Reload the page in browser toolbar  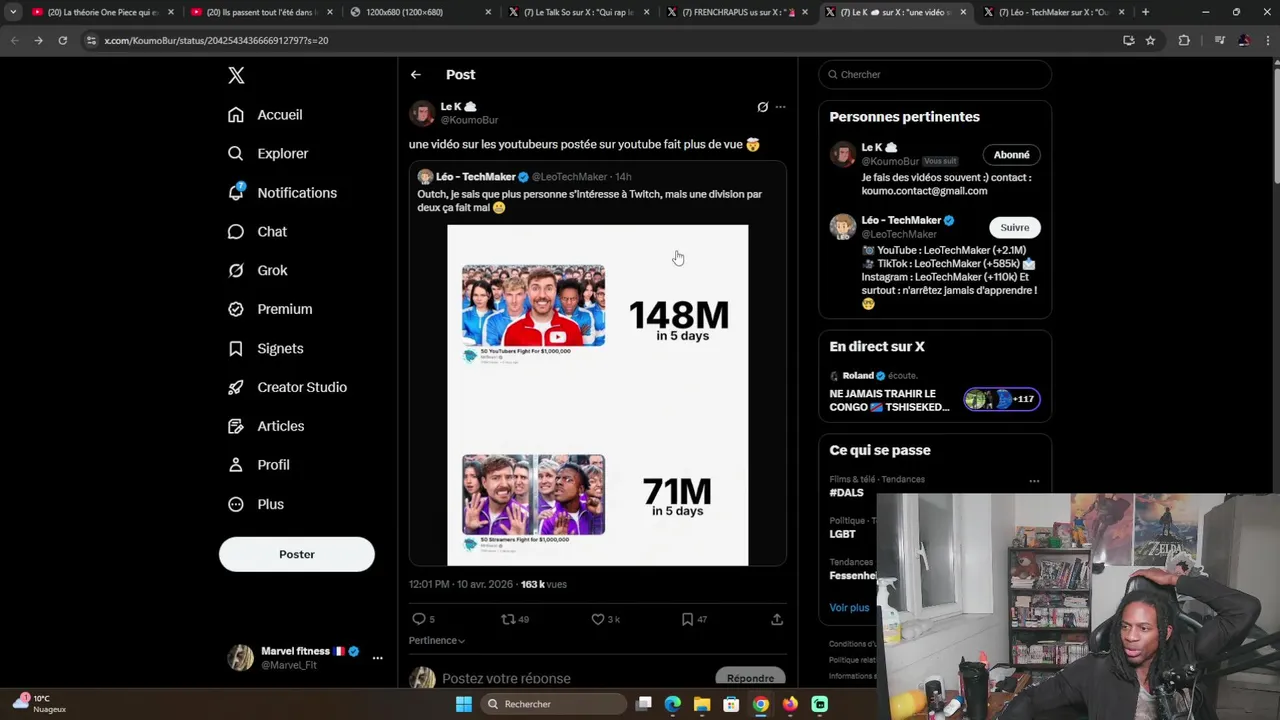pyautogui.click(x=62, y=40)
